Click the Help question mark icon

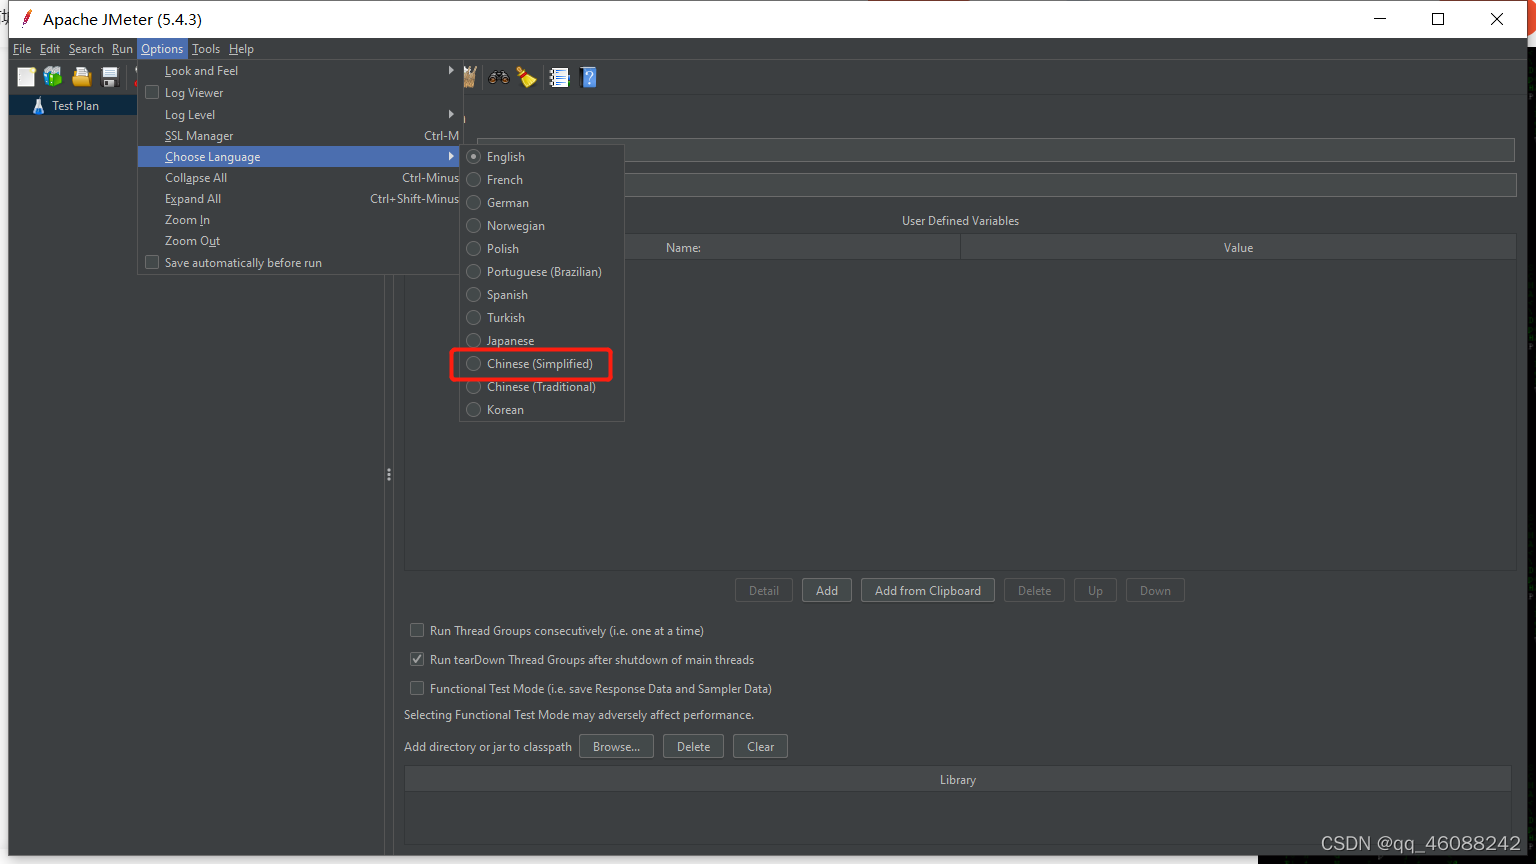tap(588, 77)
